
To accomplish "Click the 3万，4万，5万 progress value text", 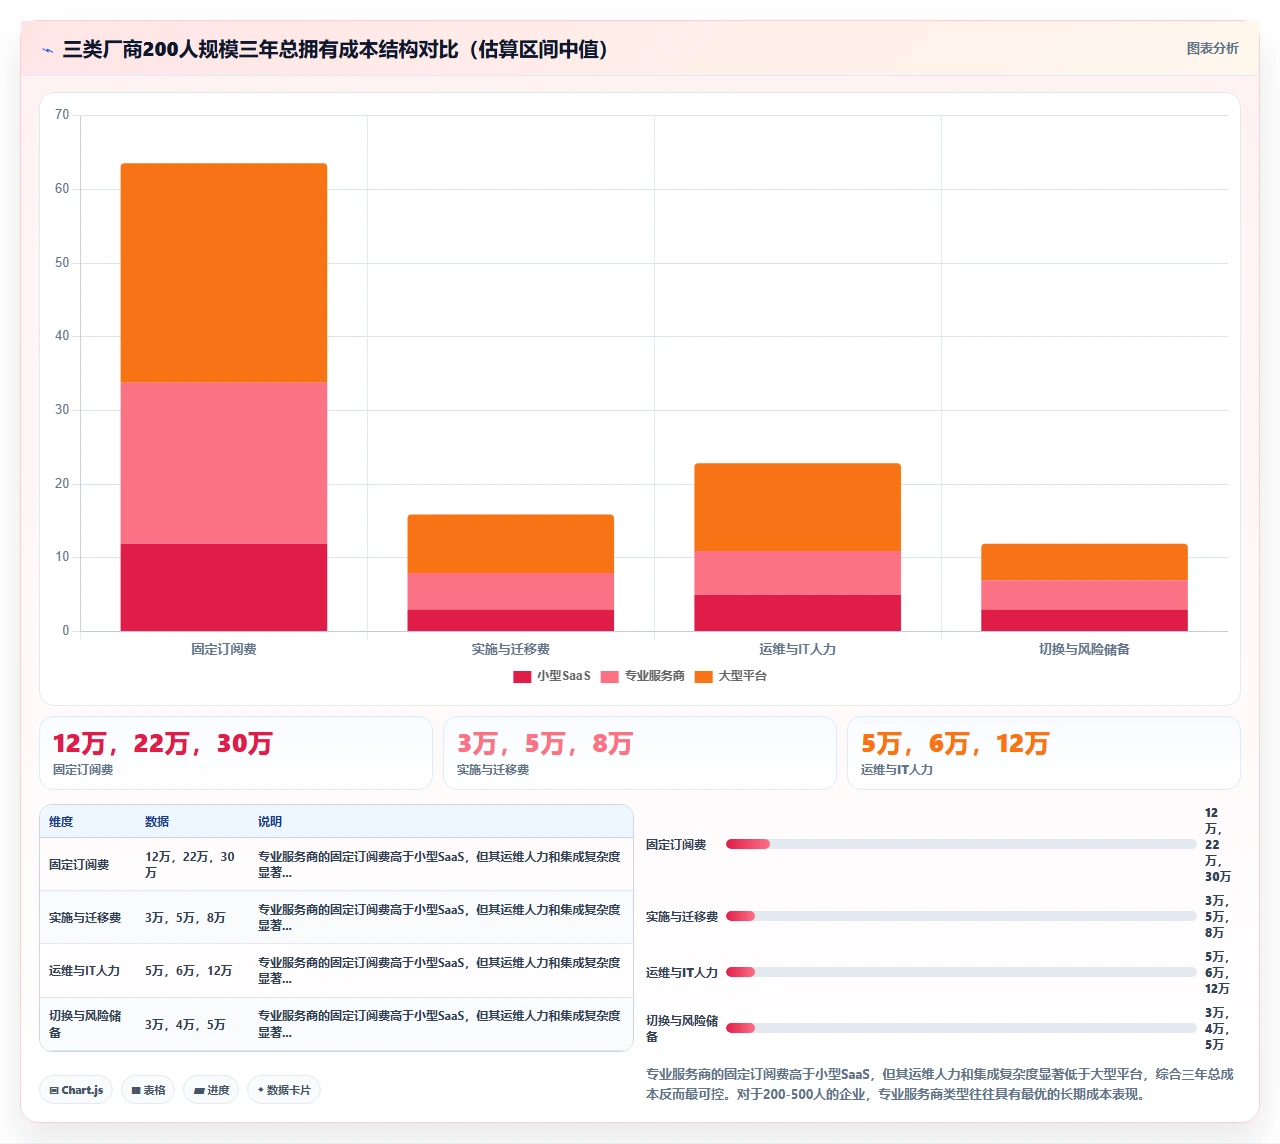I will pyautogui.click(x=1216, y=1029).
